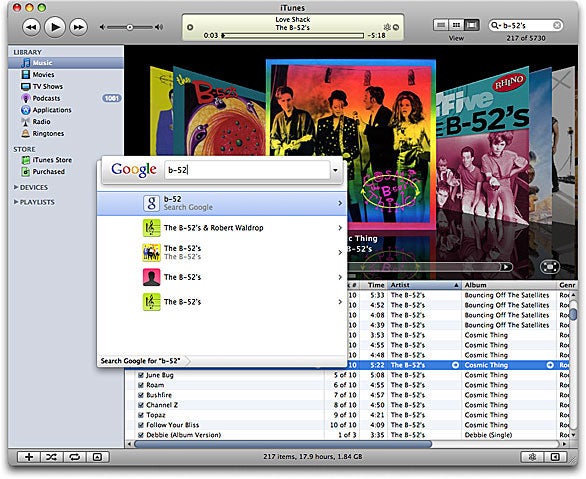
Task: Click the mute speaker icon
Action: click(x=102, y=27)
